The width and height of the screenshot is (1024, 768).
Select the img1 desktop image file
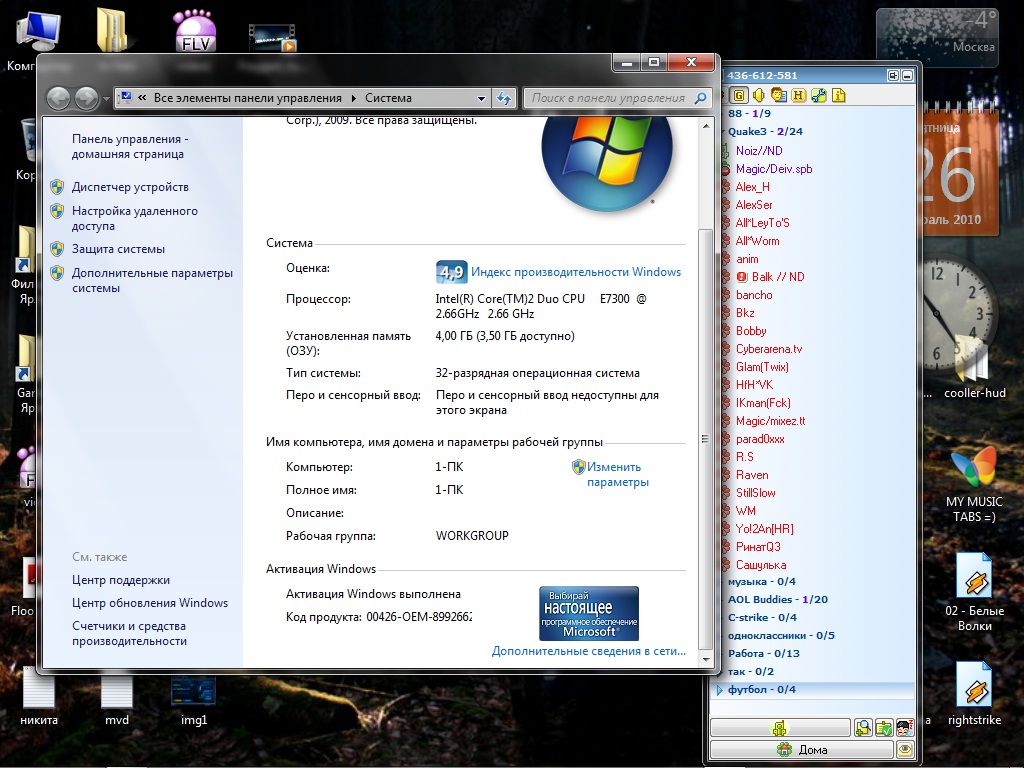pyautogui.click(x=193, y=701)
